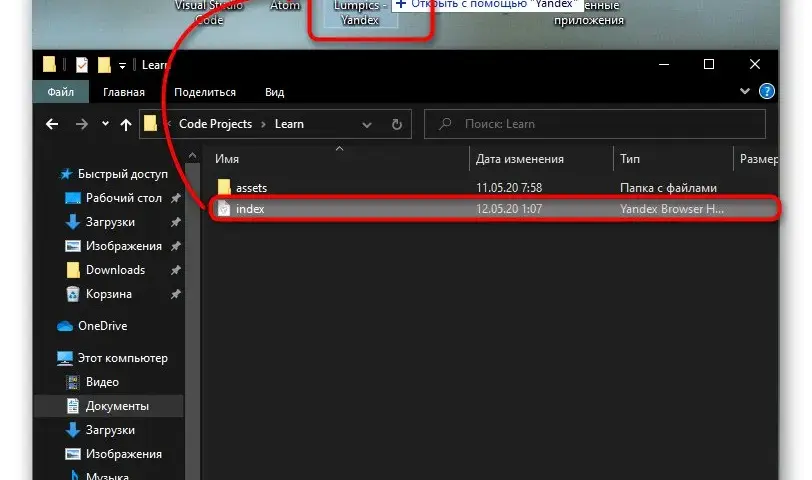Screen dimensions: 812x480
Task: Open the Quick Access Toolbar customize dropdown
Action: [122, 66]
